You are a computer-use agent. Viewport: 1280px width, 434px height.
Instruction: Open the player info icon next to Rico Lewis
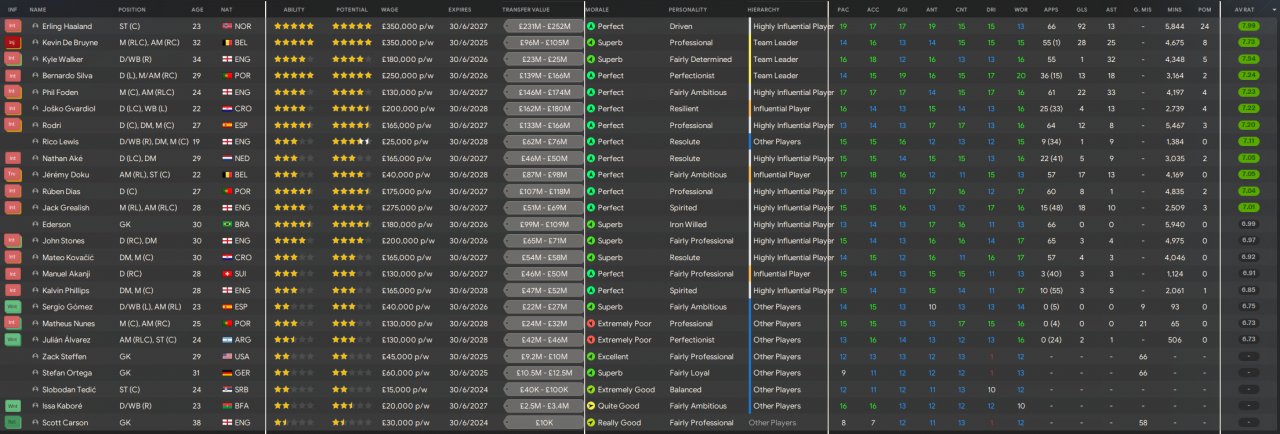point(36,142)
